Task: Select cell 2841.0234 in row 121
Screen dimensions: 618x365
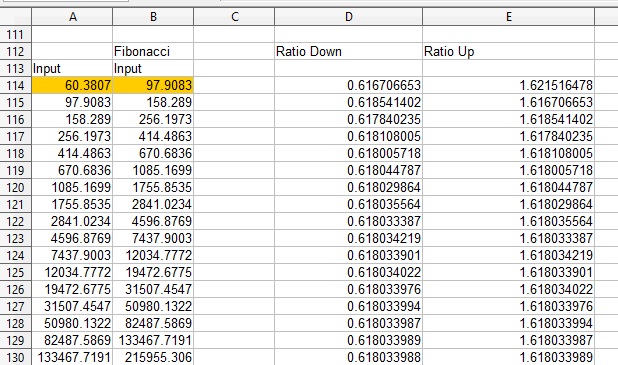Action: point(153,204)
